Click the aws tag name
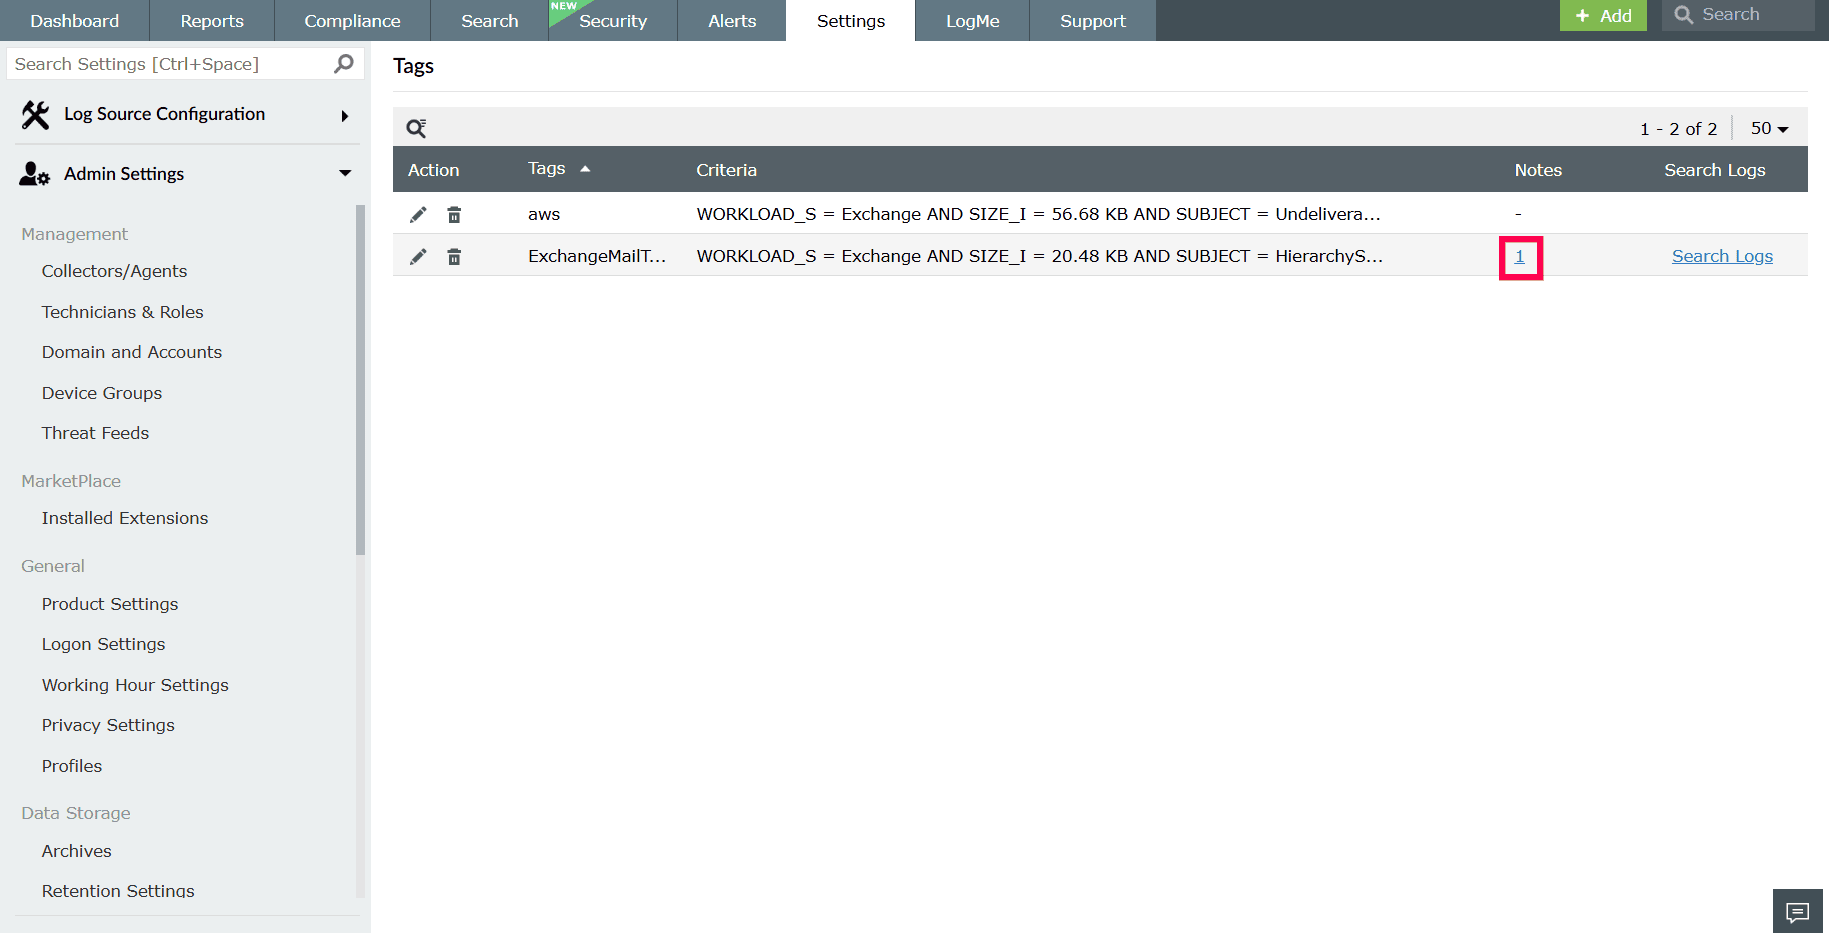Screen dimensions: 1829x933 pyautogui.click(x=544, y=214)
